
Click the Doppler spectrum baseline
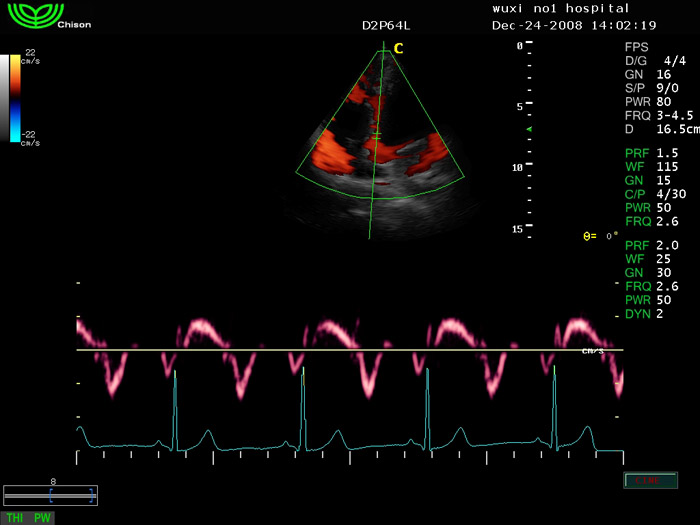coord(350,350)
